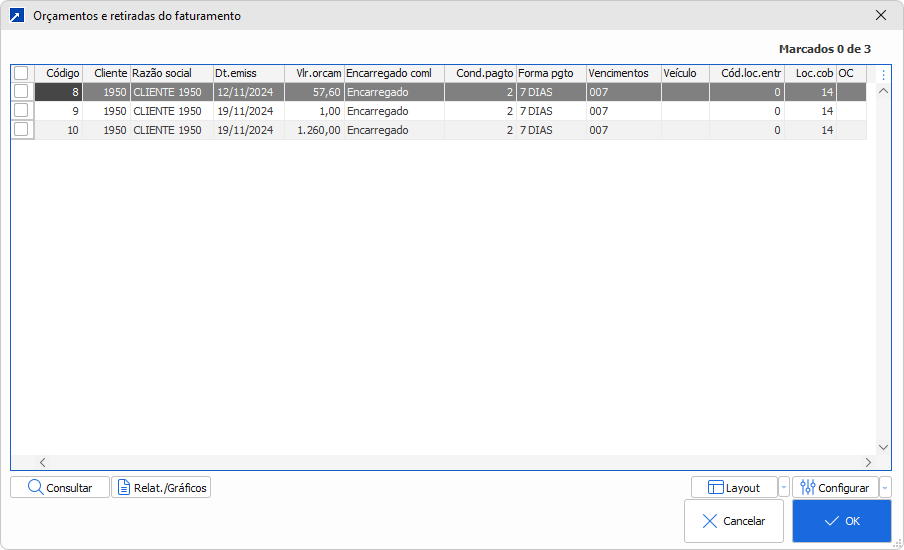Sort by the Cliente column header
Viewport: 904px width, 550px height.
click(x=107, y=73)
